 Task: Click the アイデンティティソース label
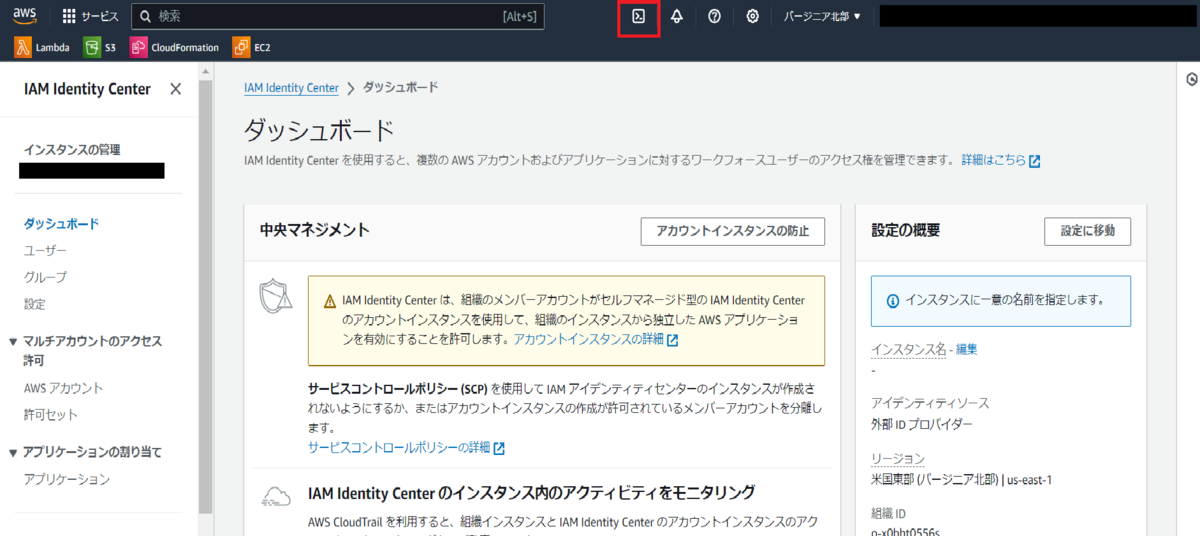coord(930,403)
